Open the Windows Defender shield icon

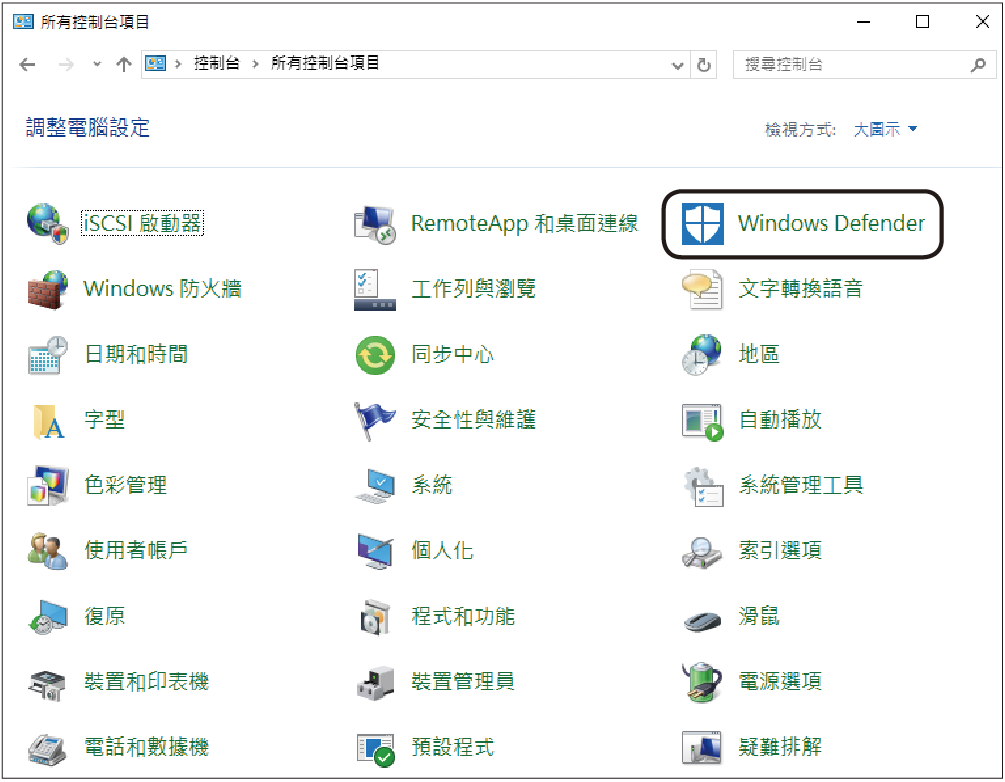[702, 224]
